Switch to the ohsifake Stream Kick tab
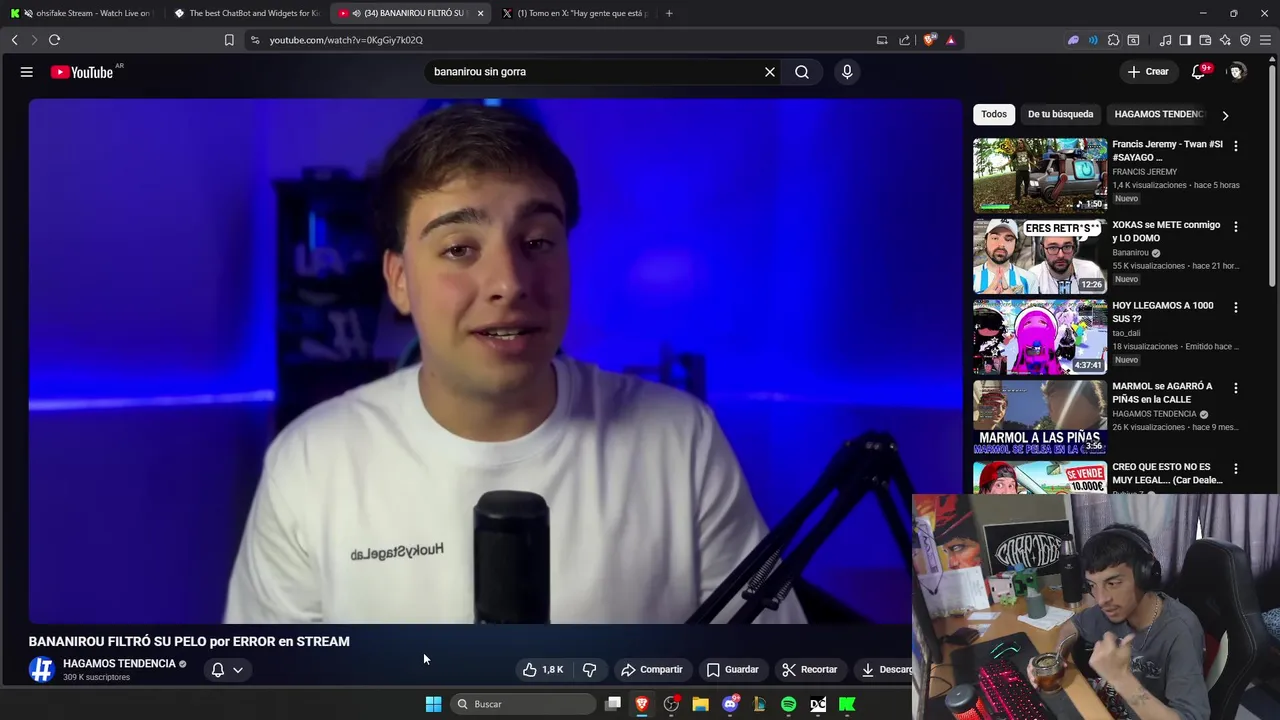Screen dimensions: 1280x720 click(x=82, y=13)
